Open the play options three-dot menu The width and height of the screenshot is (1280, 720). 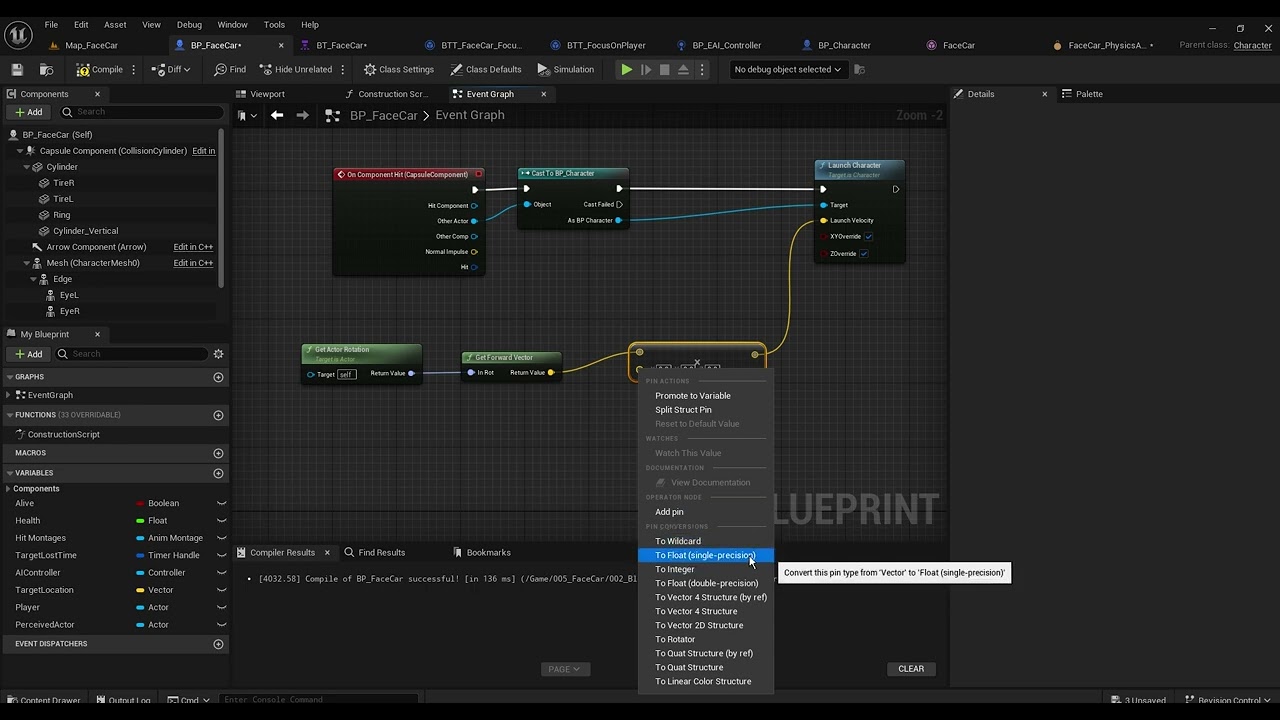tap(702, 70)
